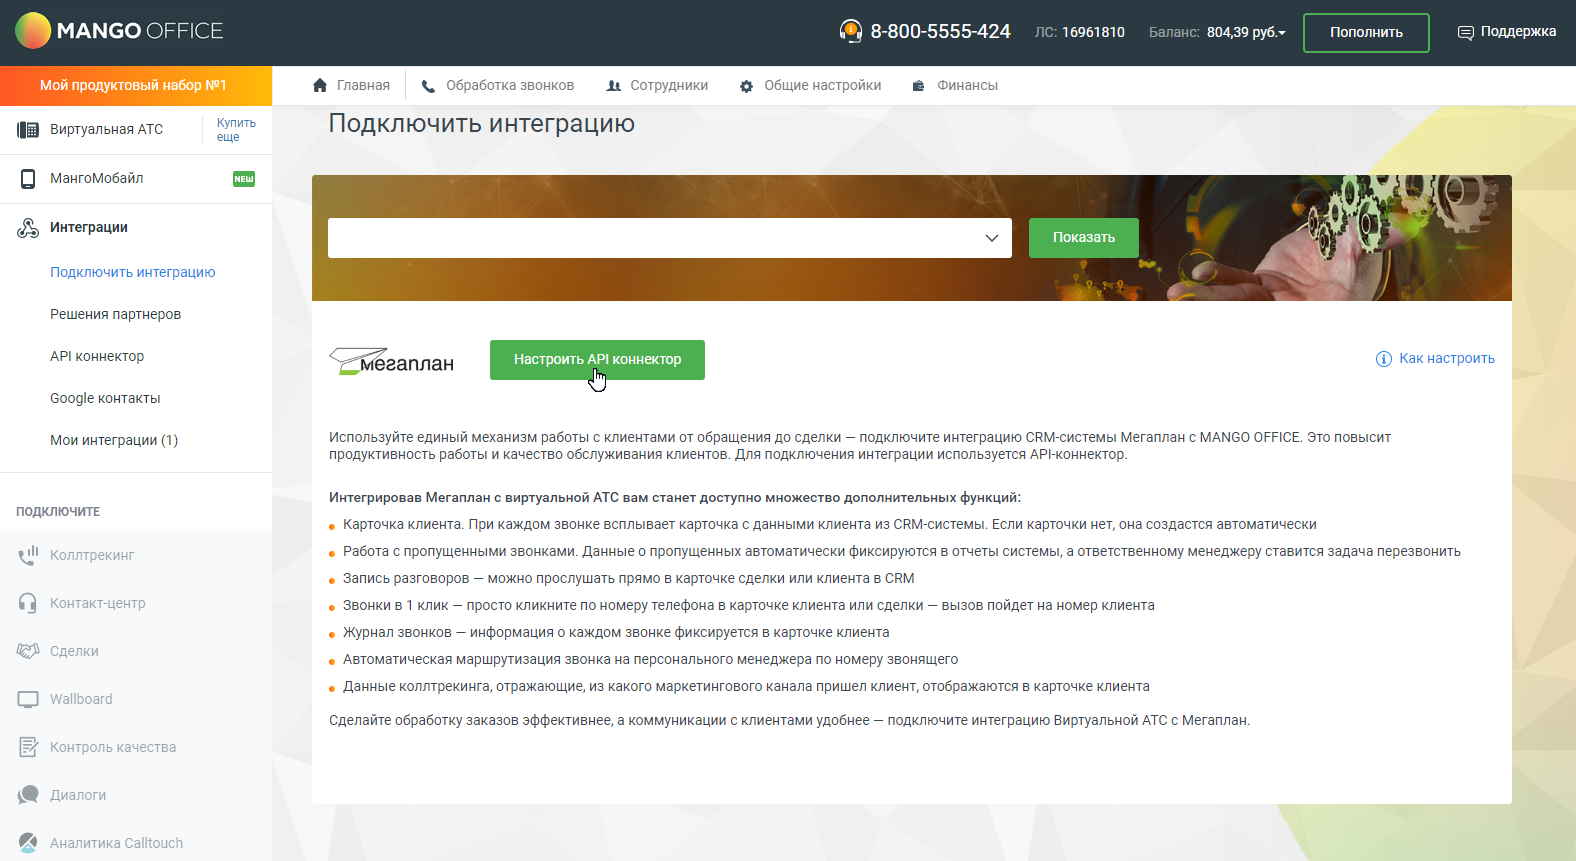
Task: Click the info icon beside Как настроить
Action: pos(1384,359)
